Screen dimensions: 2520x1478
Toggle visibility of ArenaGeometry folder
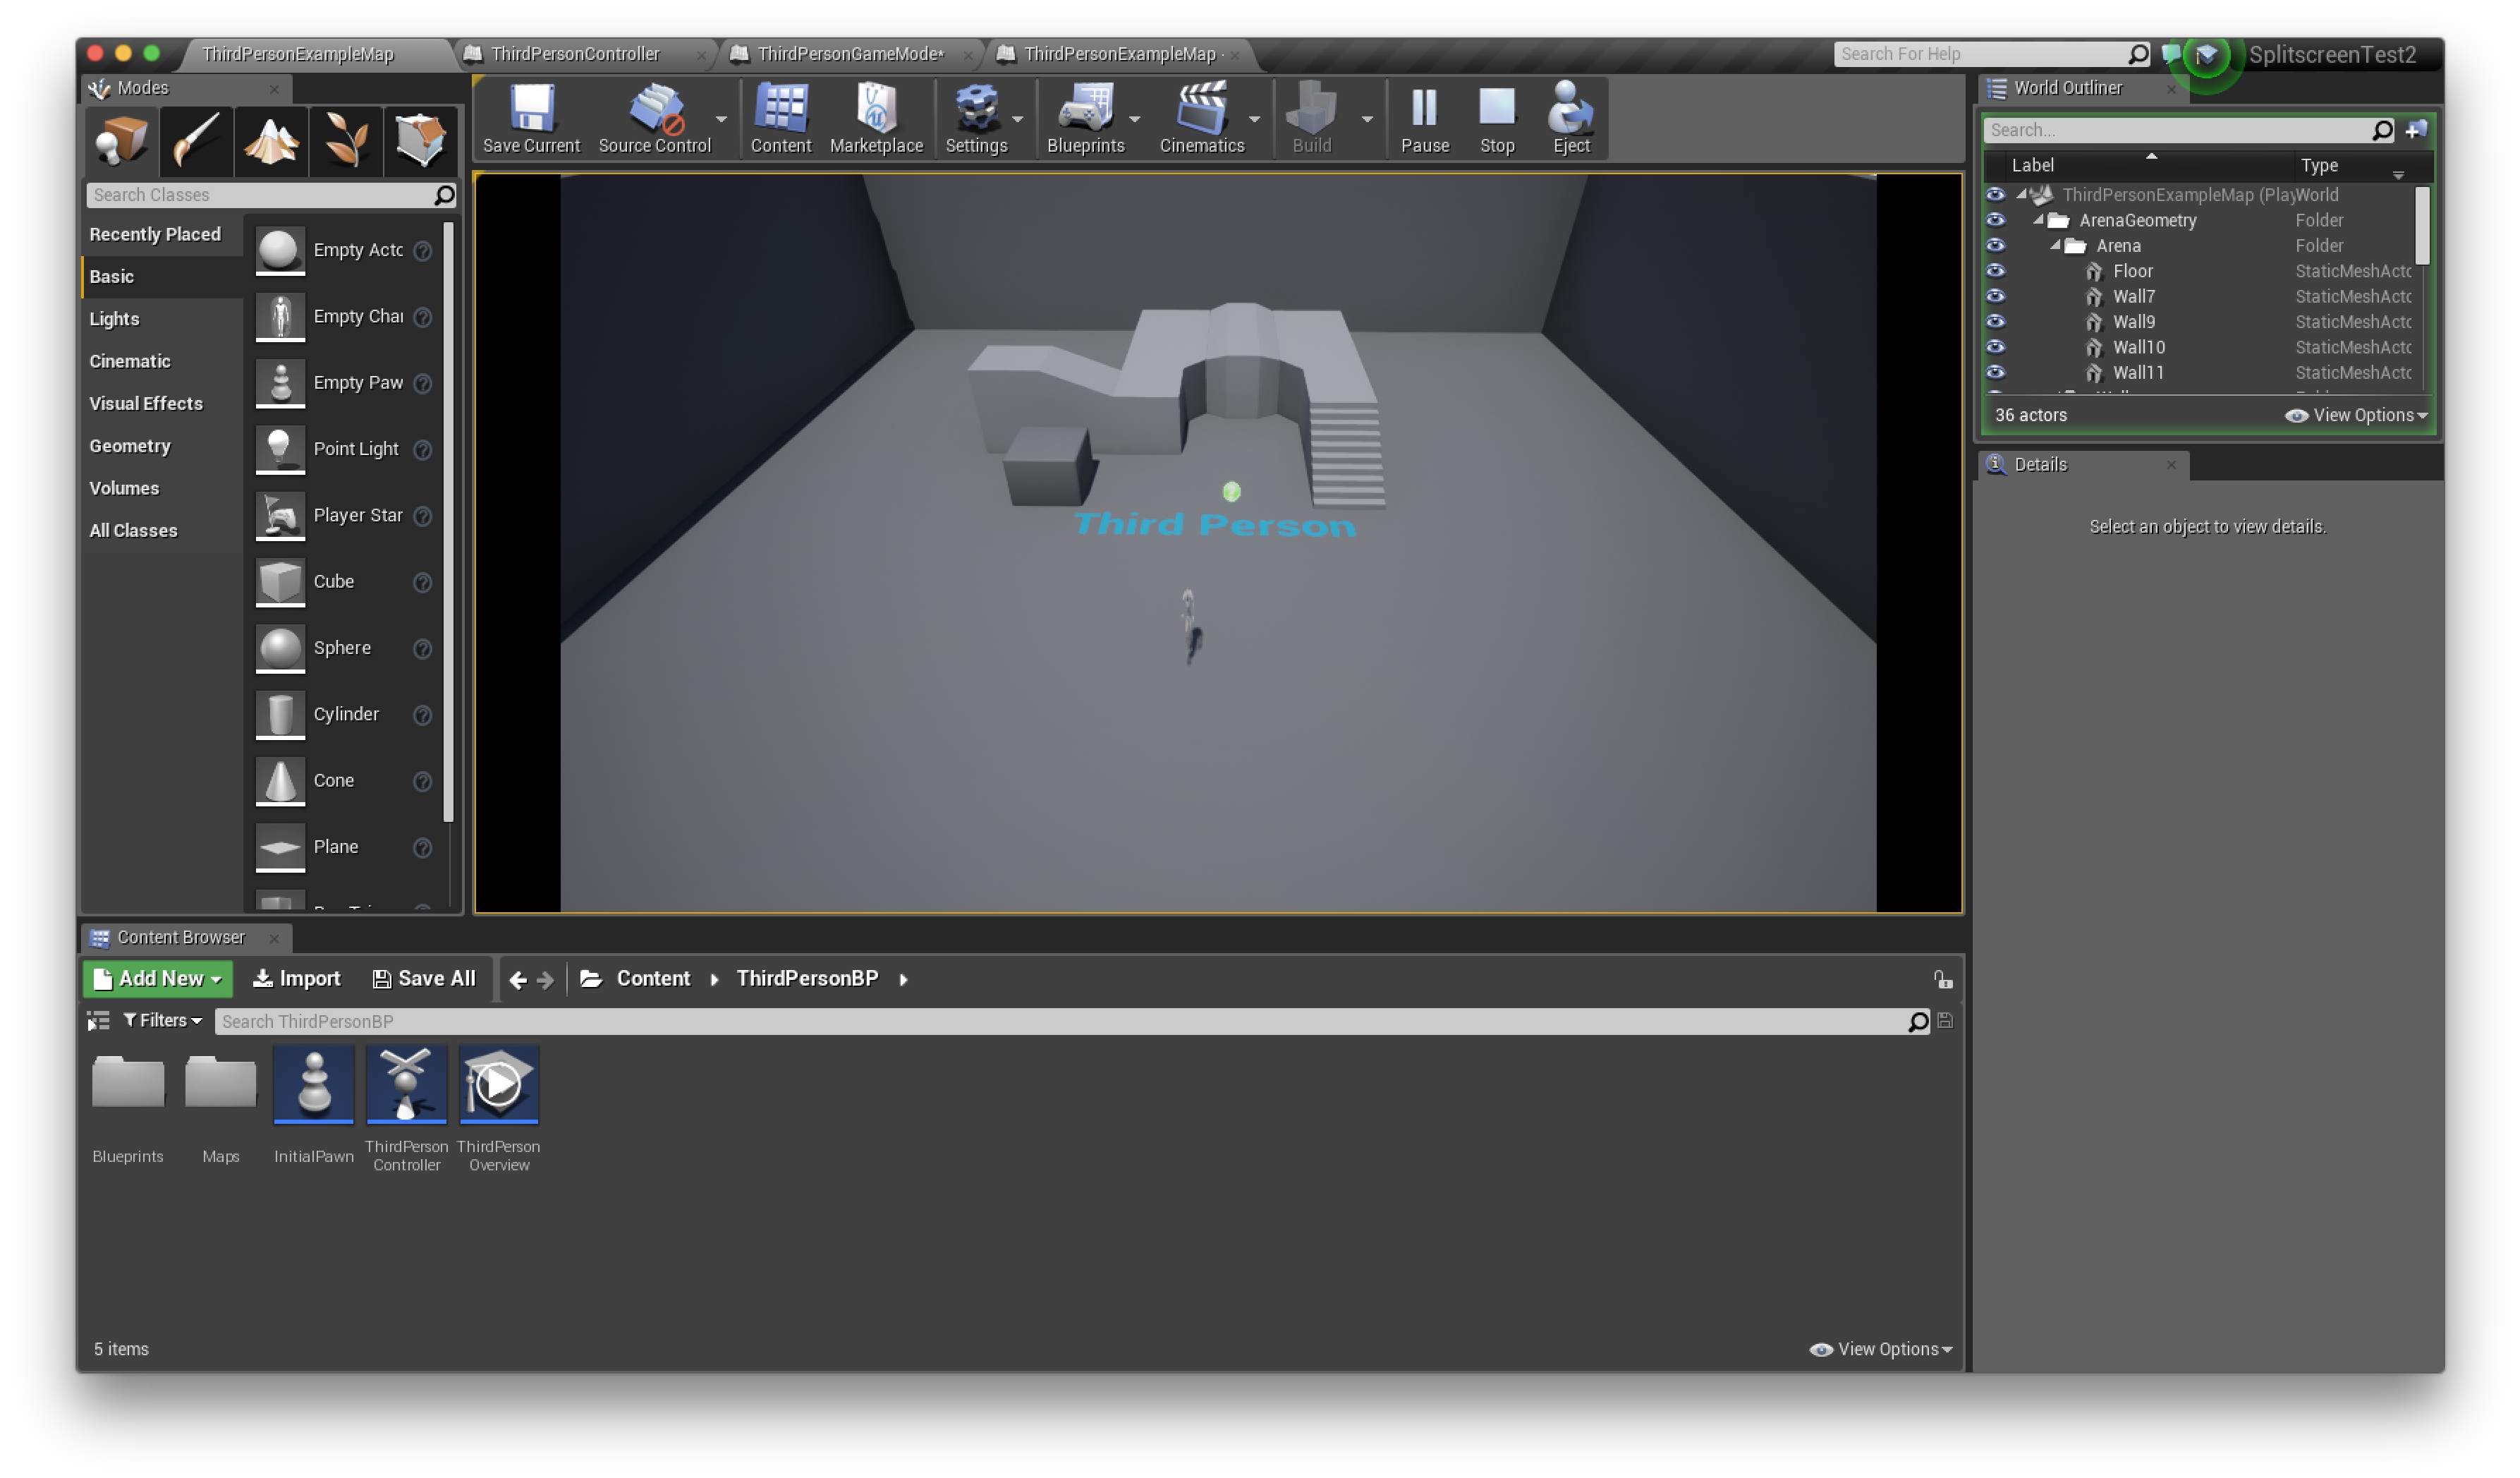coord(1996,220)
